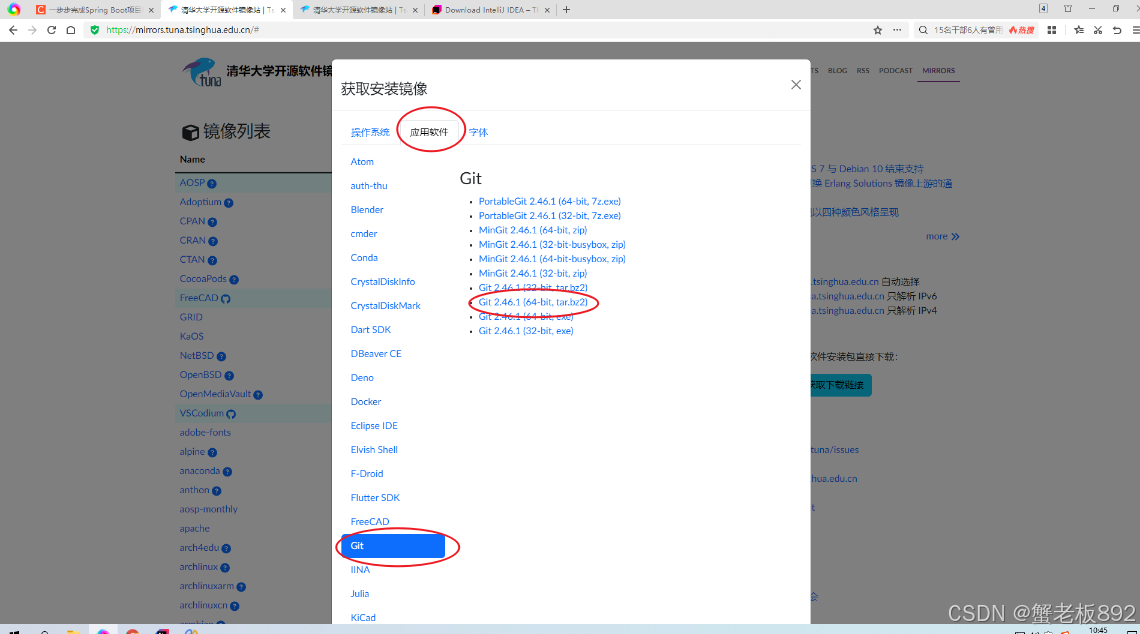This screenshot has width=1140, height=634.
Task: Select F-Droid in software list
Action: pos(367,473)
